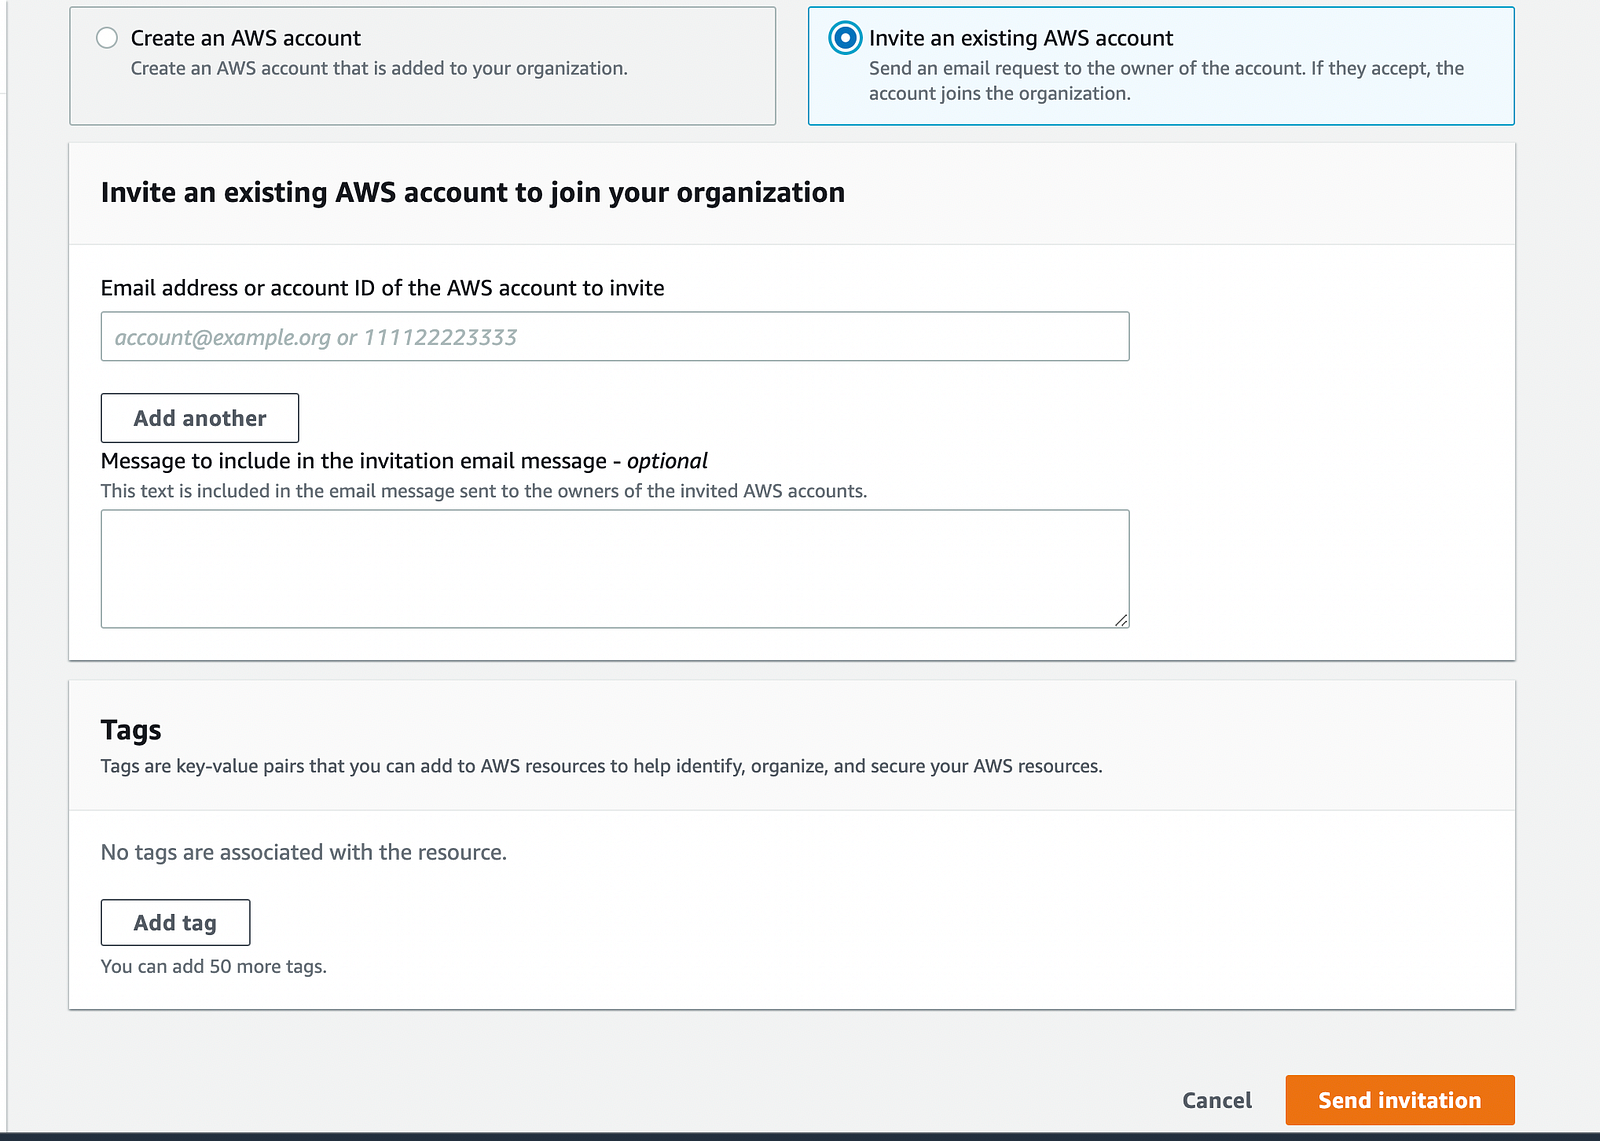Click the Add tag button
The height and width of the screenshot is (1141, 1600).
[175, 922]
